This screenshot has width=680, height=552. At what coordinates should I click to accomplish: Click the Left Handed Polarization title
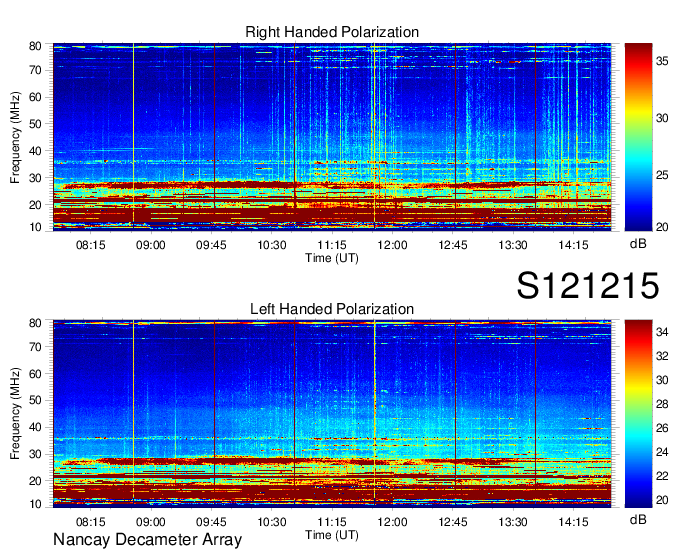332,309
